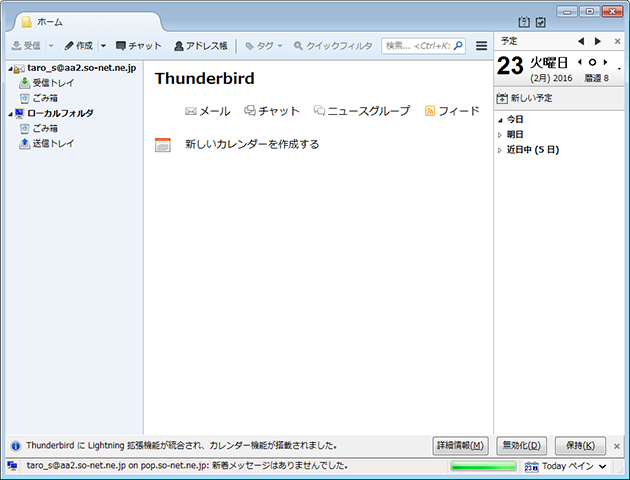Click the フィード RSS feed icon
The image size is (630, 480).
click(430, 111)
